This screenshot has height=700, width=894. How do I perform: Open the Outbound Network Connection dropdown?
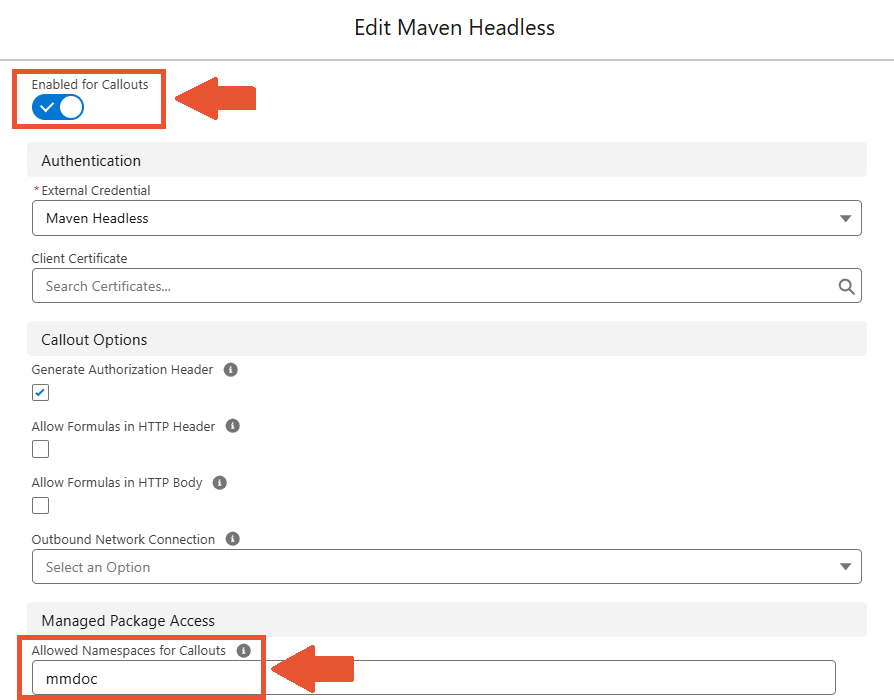click(x=446, y=567)
